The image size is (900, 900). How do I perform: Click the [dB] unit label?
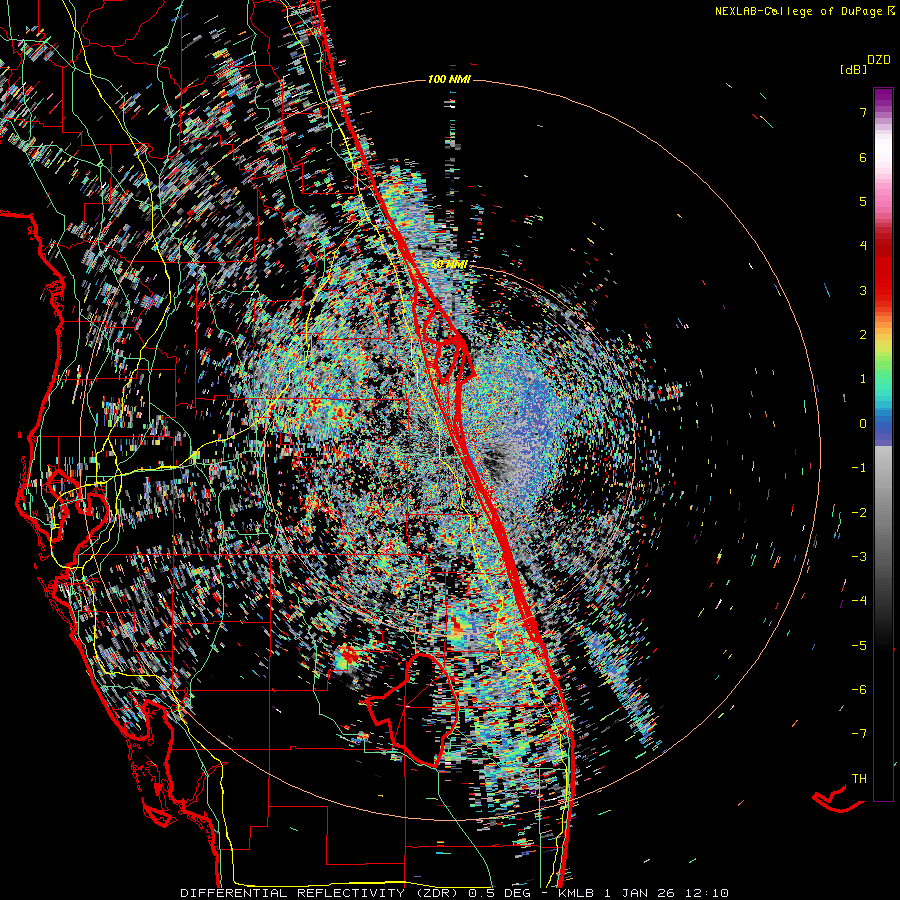[853, 69]
